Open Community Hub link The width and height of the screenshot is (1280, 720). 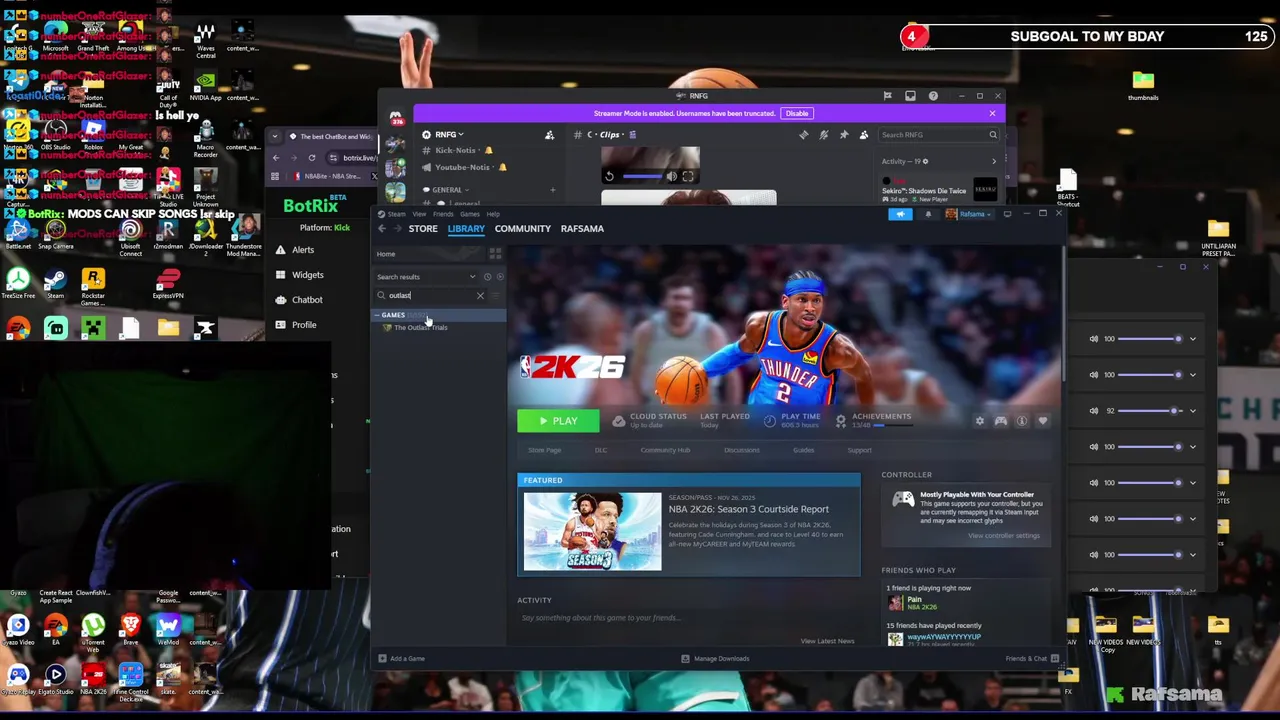[x=665, y=450]
